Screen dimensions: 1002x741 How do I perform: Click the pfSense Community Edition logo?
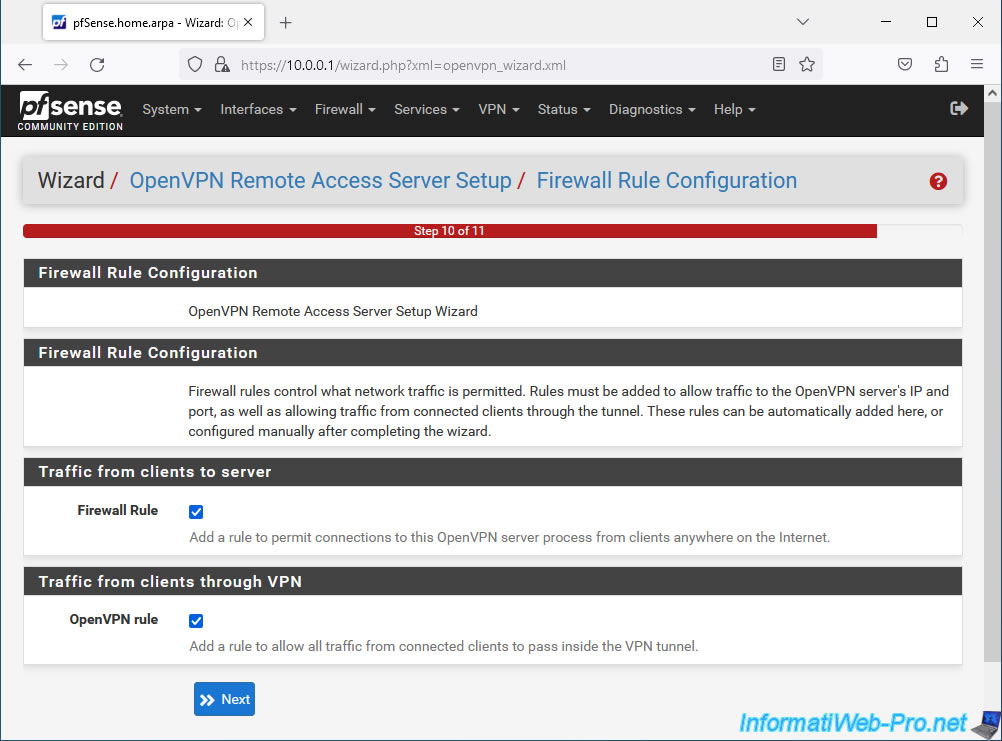tap(70, 111)
